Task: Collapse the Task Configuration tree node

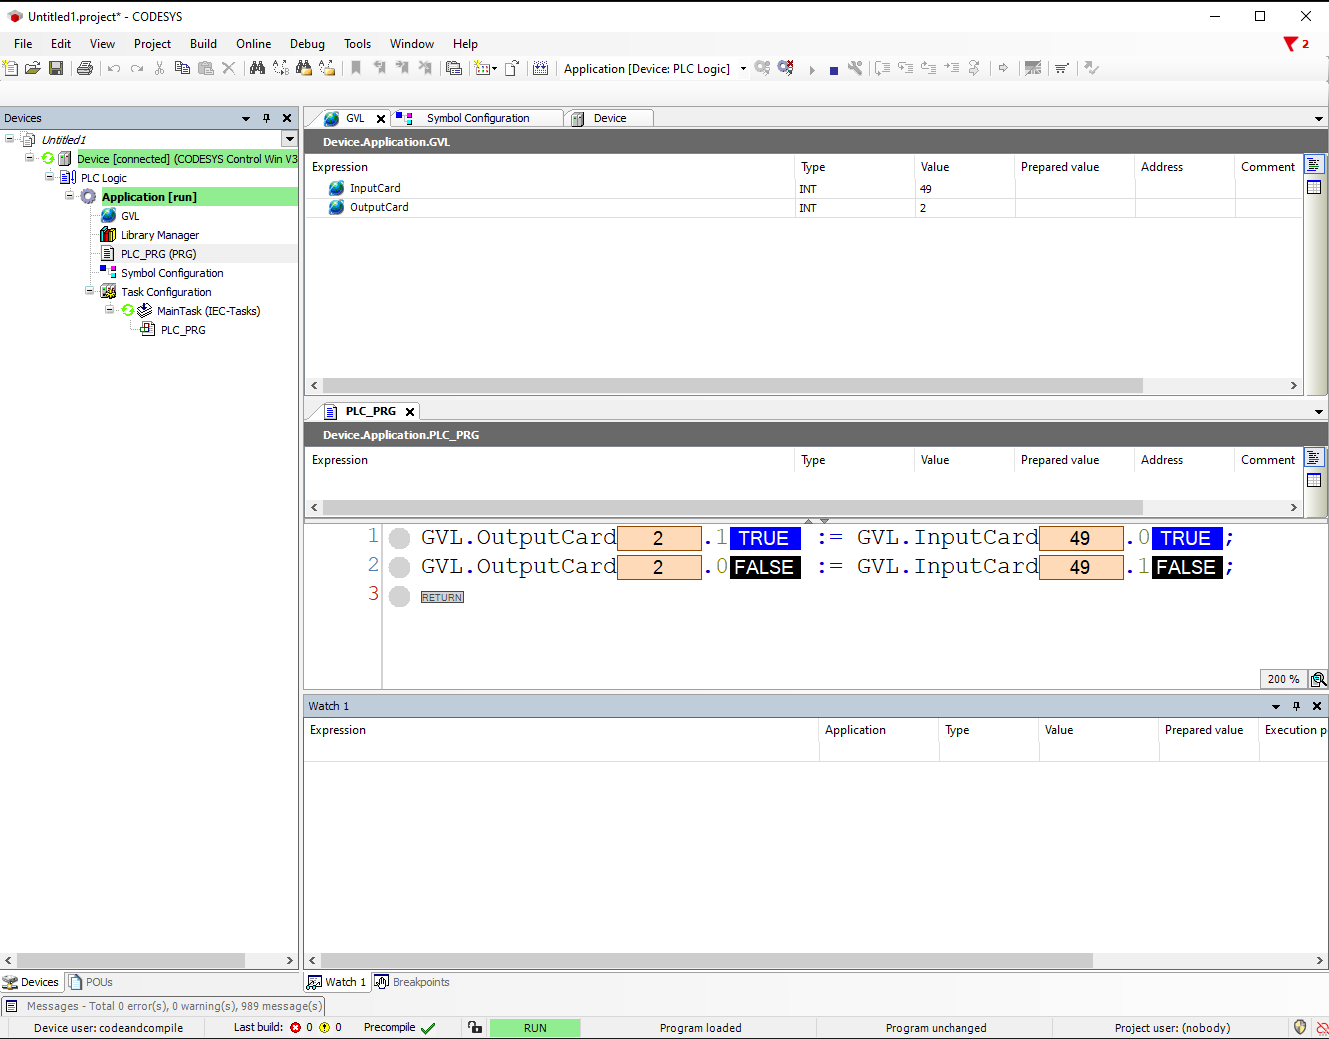Action: [x=90, y=292]
